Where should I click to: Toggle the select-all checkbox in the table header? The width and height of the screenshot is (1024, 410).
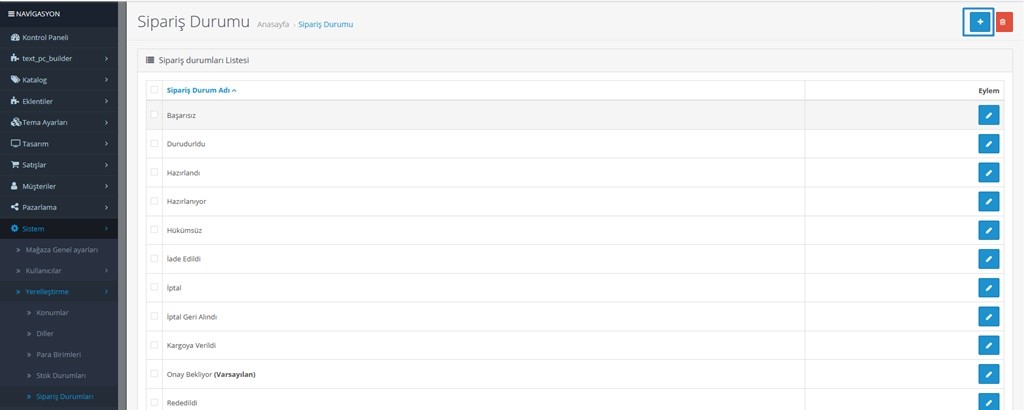154,90
